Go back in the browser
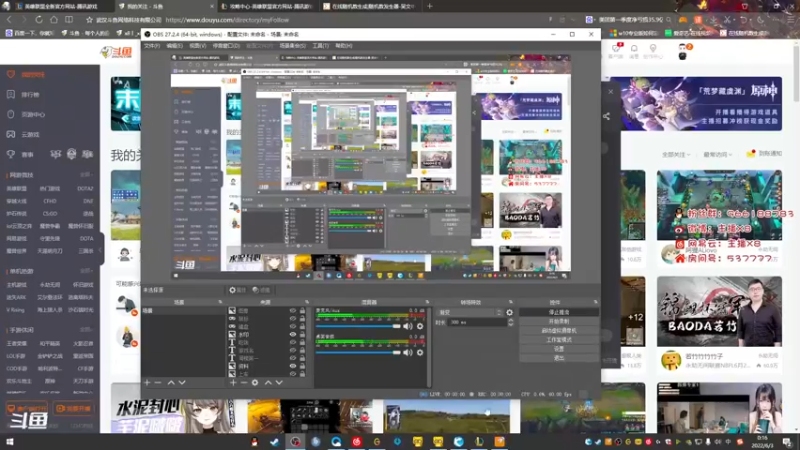Image resolution: width=800 pixels, height=450 pixels. point(9,19)
